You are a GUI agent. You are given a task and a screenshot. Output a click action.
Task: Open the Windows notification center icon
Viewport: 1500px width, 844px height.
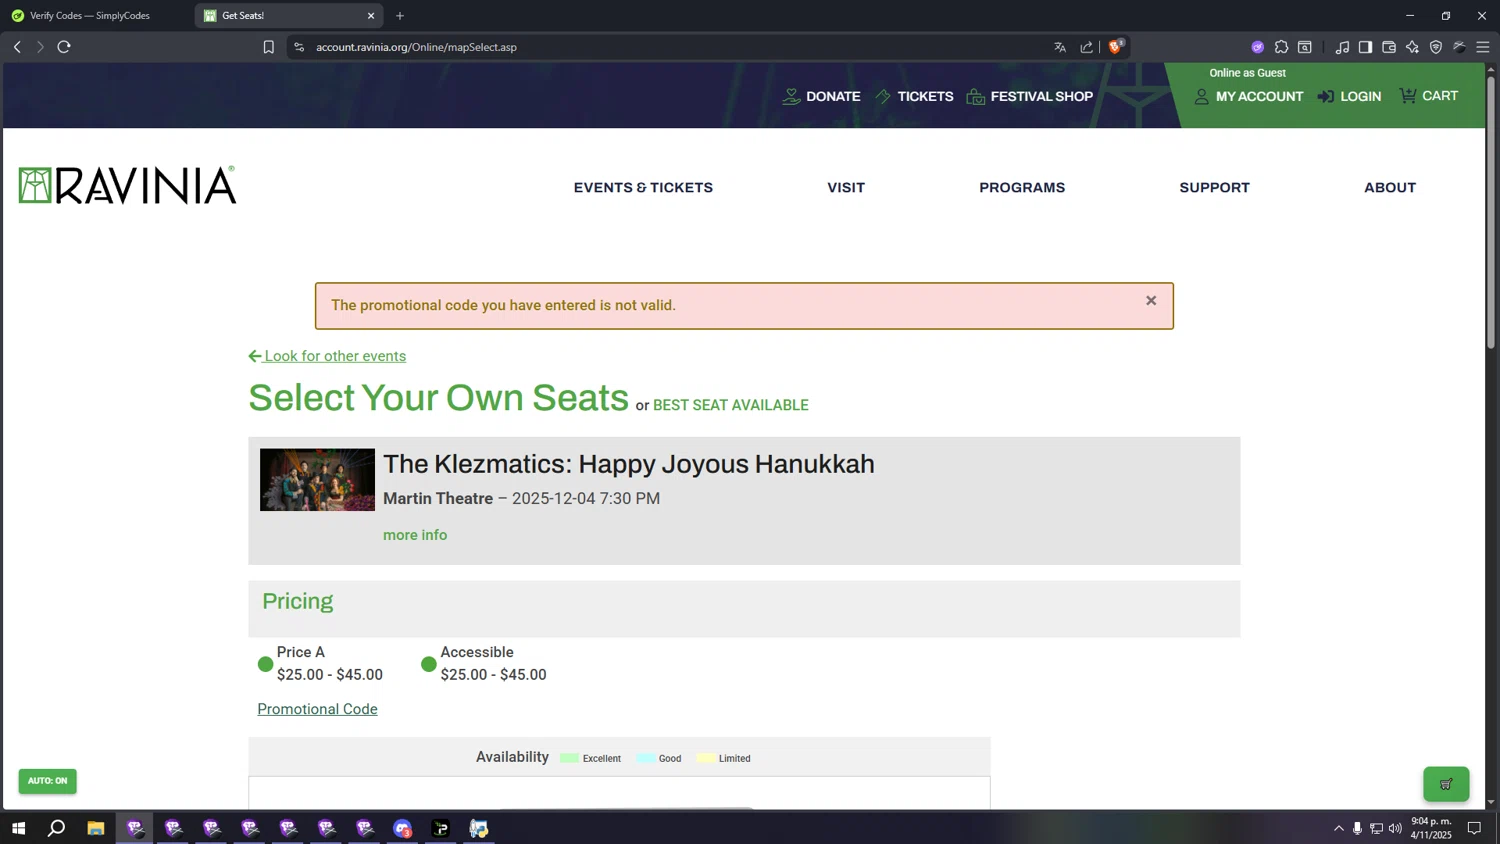click(1474, 828)
